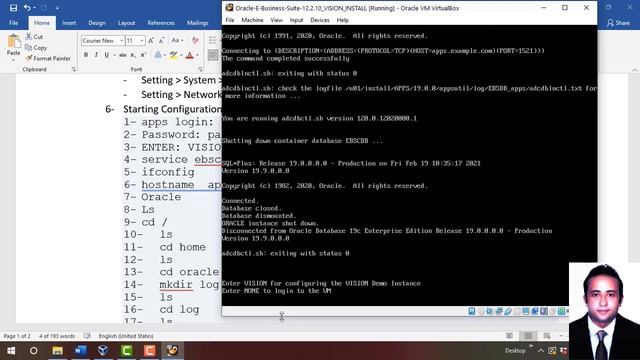Click VirtualBox green capture status indicator
Viewport: 640px width, 360px height.
[x=561, y=311]
